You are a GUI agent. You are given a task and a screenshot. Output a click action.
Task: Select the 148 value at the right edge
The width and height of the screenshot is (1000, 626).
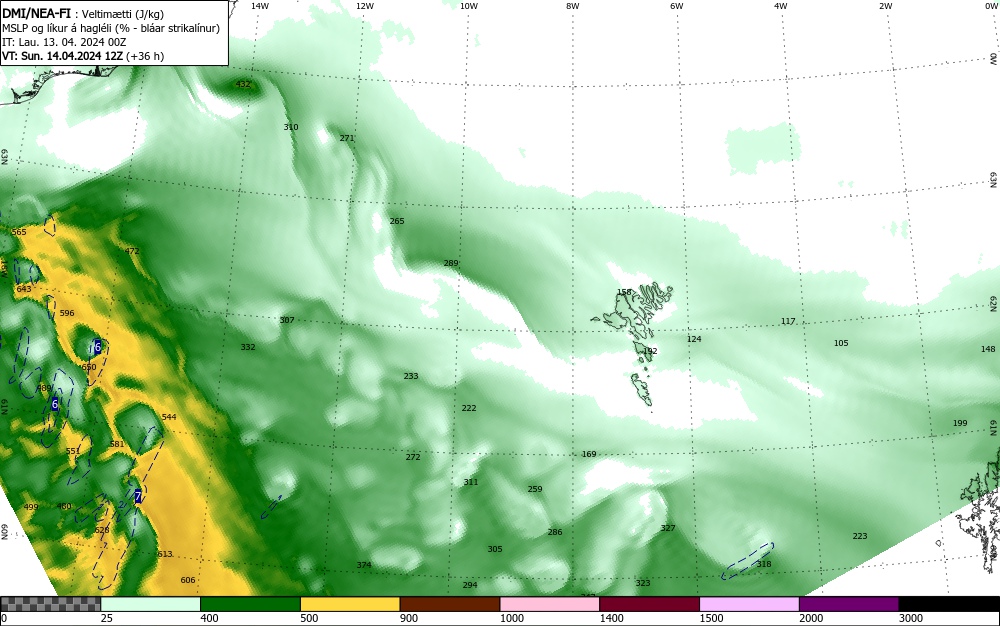coord(988,349)
